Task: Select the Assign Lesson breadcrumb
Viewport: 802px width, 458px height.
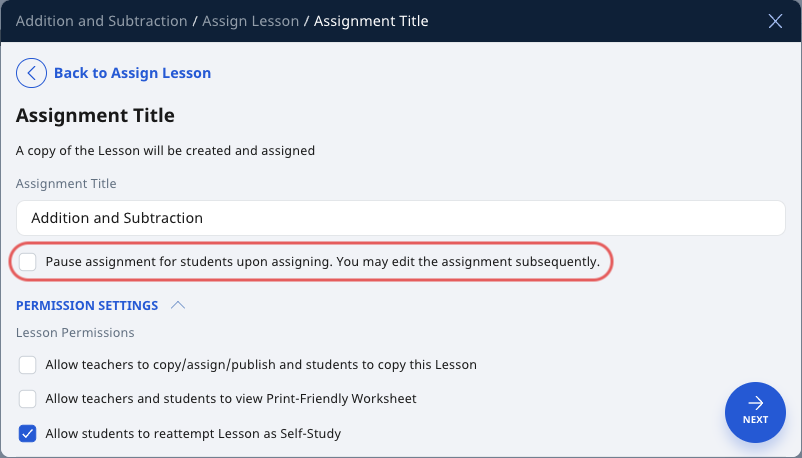Action: (x=250, y=21)
